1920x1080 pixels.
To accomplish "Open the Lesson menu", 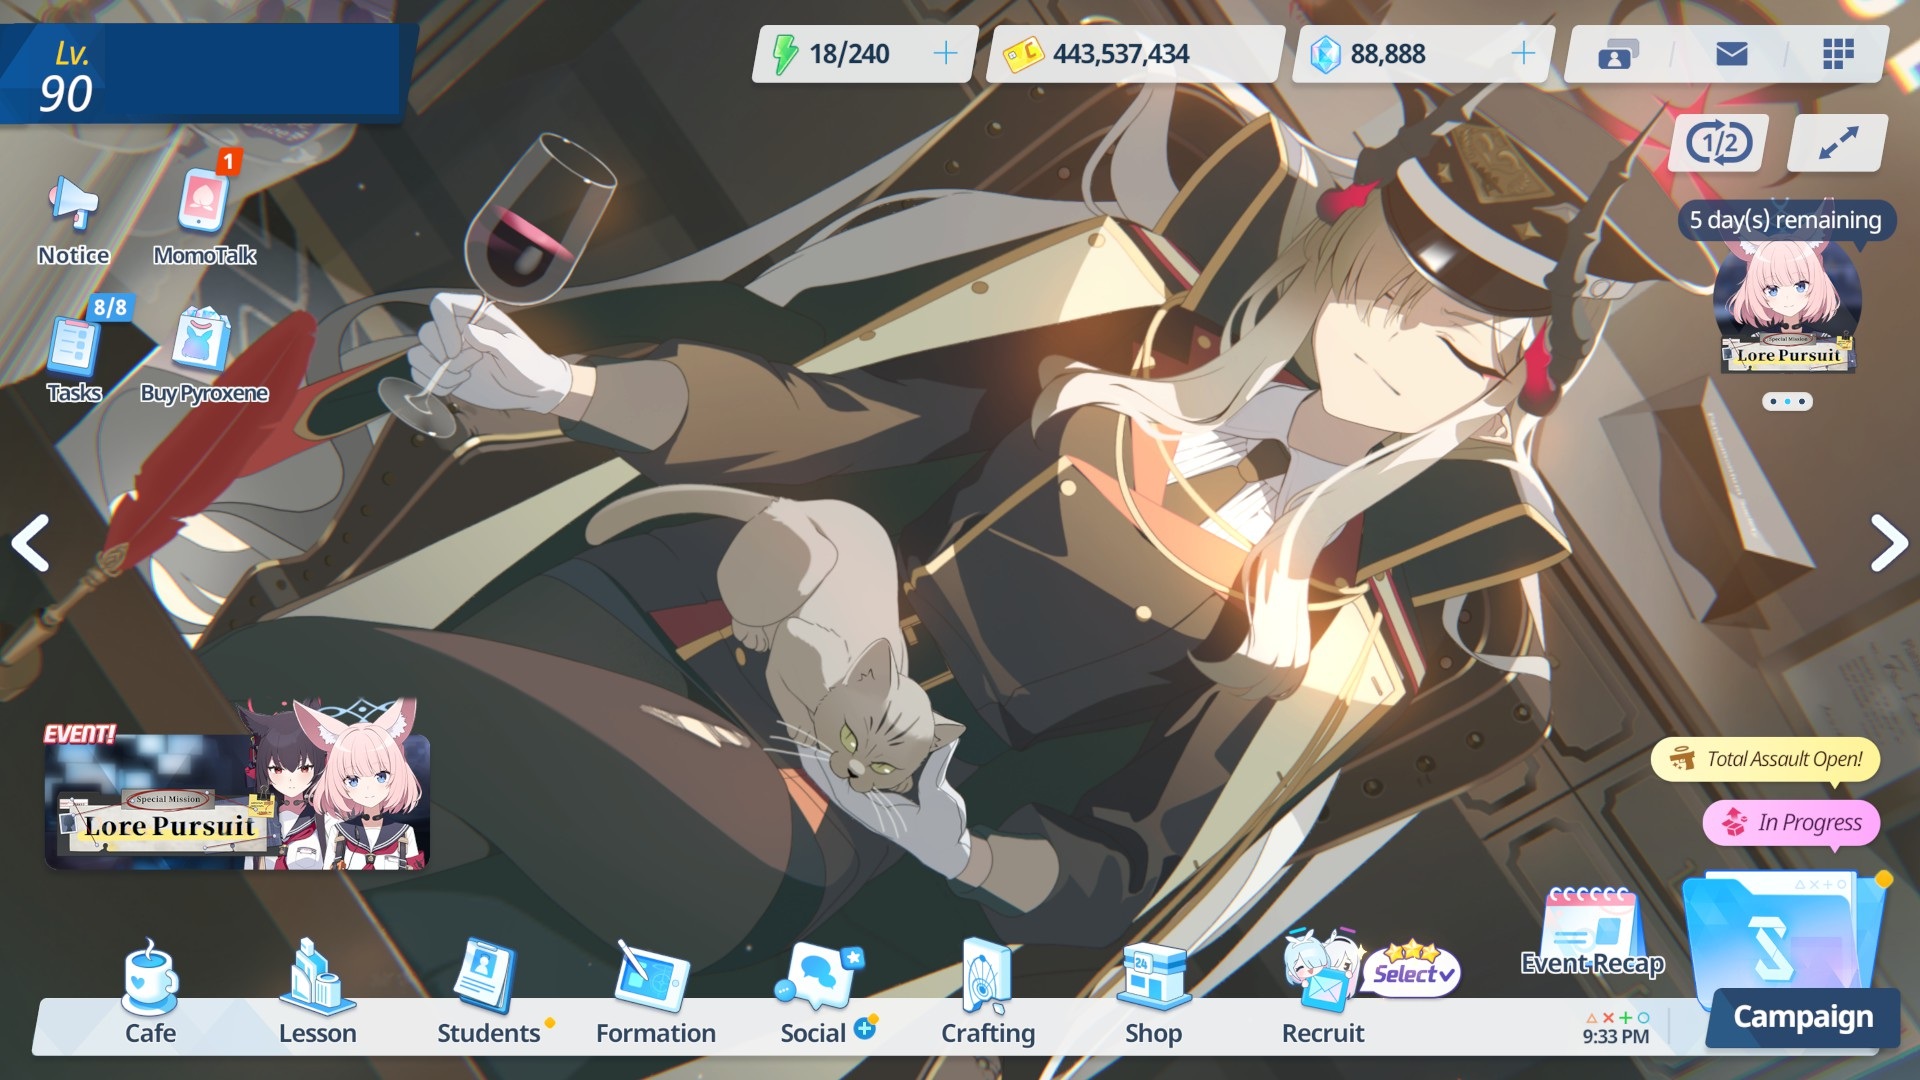I will coord(317,993).
